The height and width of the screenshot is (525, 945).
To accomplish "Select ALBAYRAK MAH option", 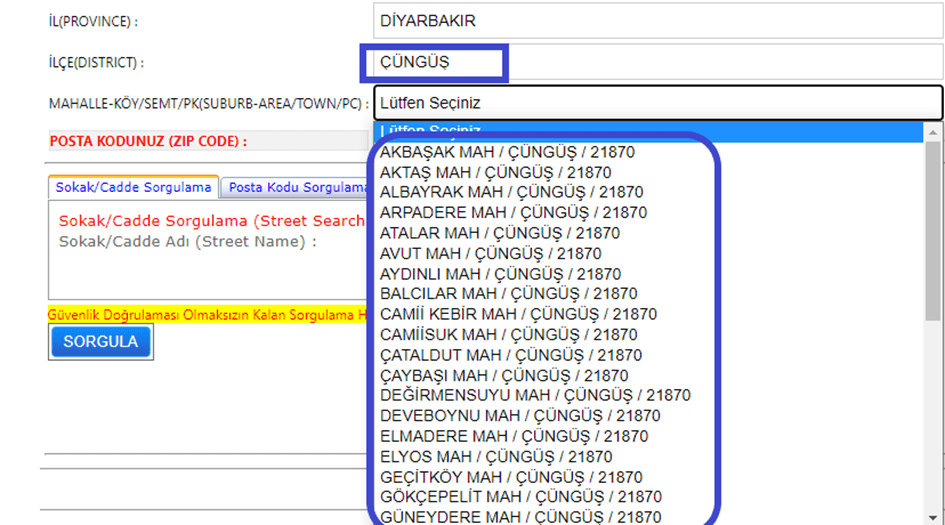I will pos(511,193).
